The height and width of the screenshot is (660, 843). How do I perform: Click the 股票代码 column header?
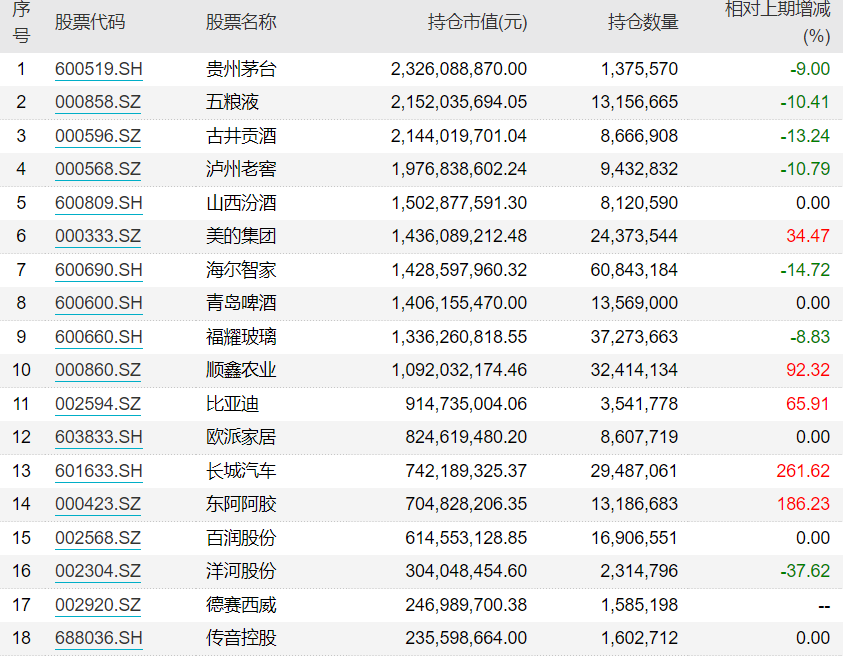point(90,23)
